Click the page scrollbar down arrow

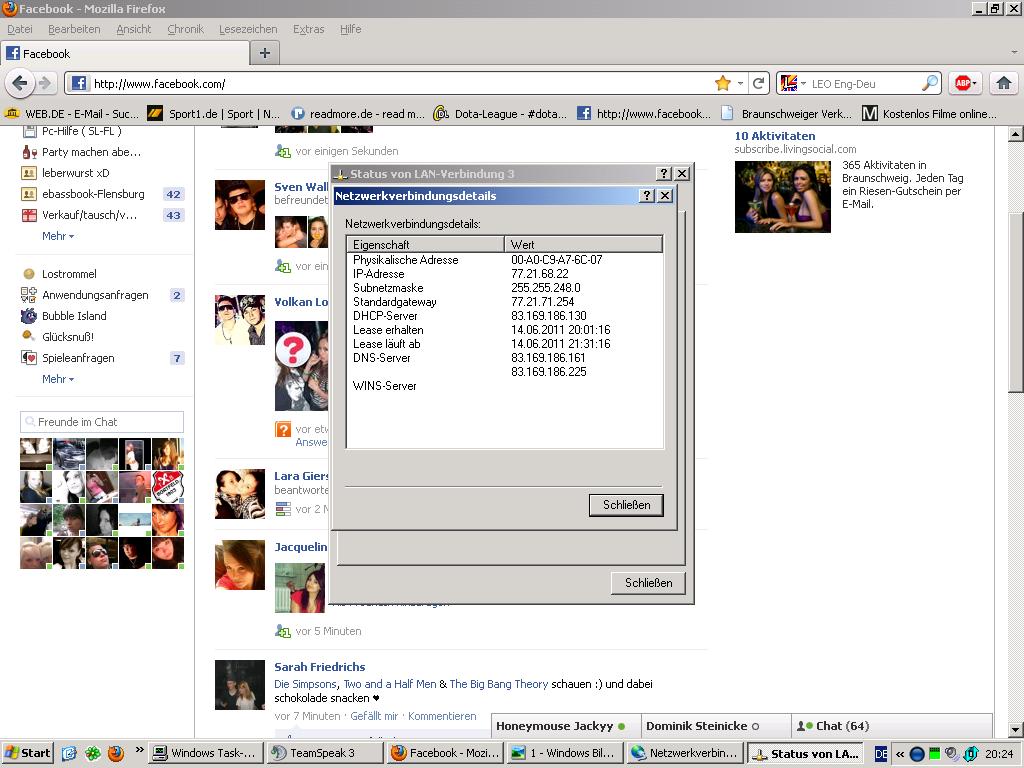[1015, 729]
